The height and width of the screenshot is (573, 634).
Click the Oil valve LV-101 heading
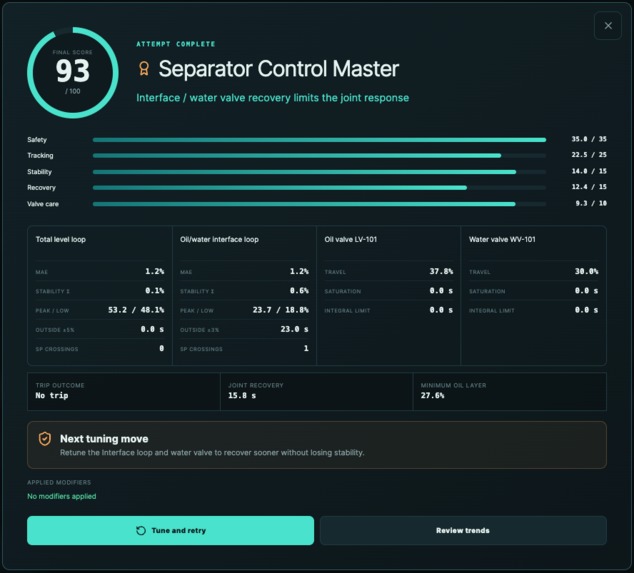(x=351, y=239)
